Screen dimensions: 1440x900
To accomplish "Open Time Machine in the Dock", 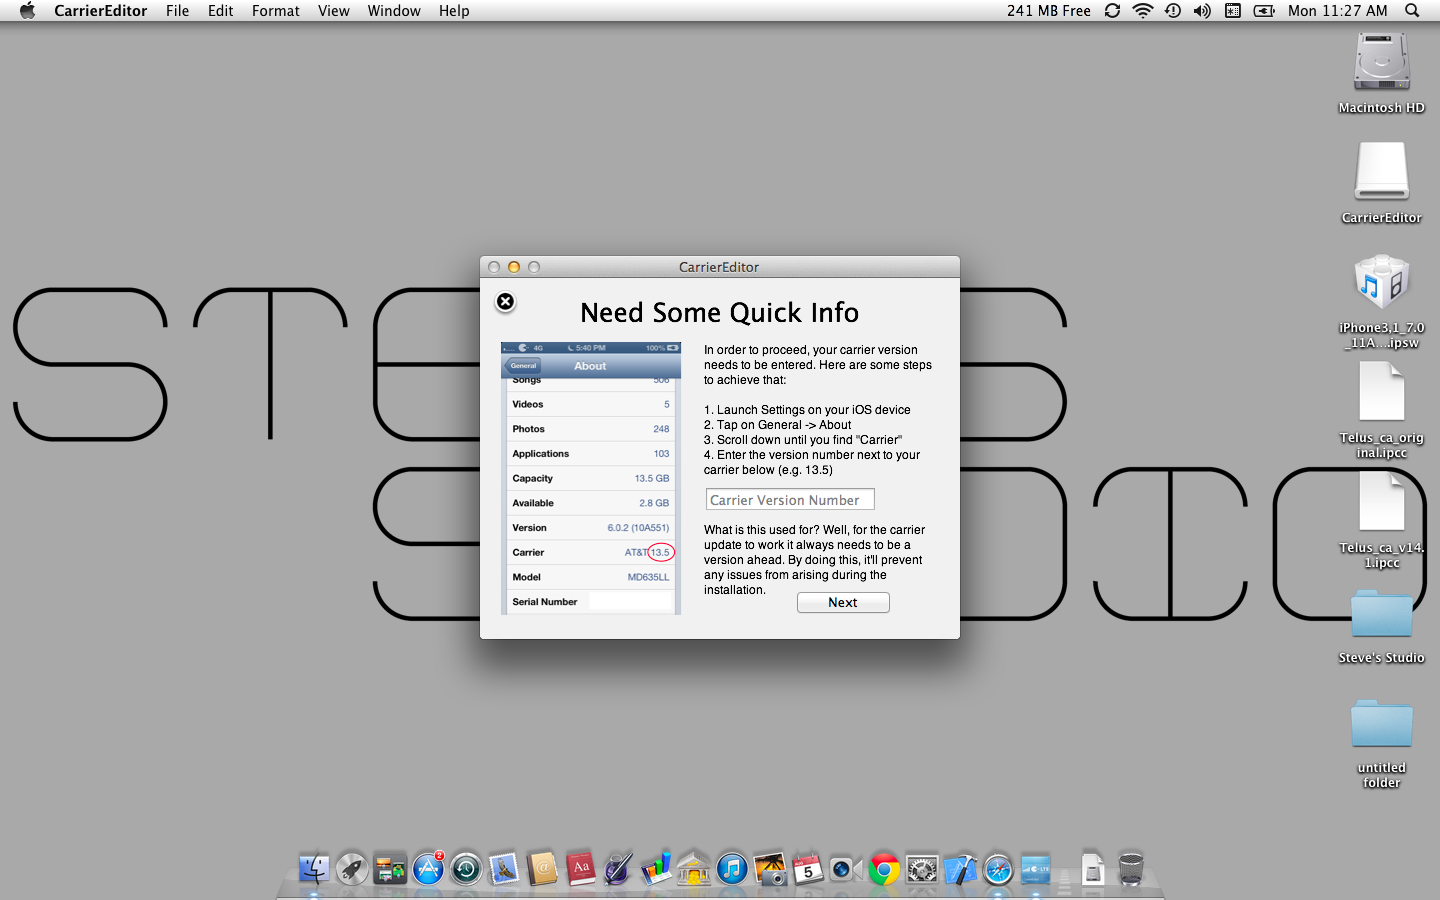I will pos(466,869).
